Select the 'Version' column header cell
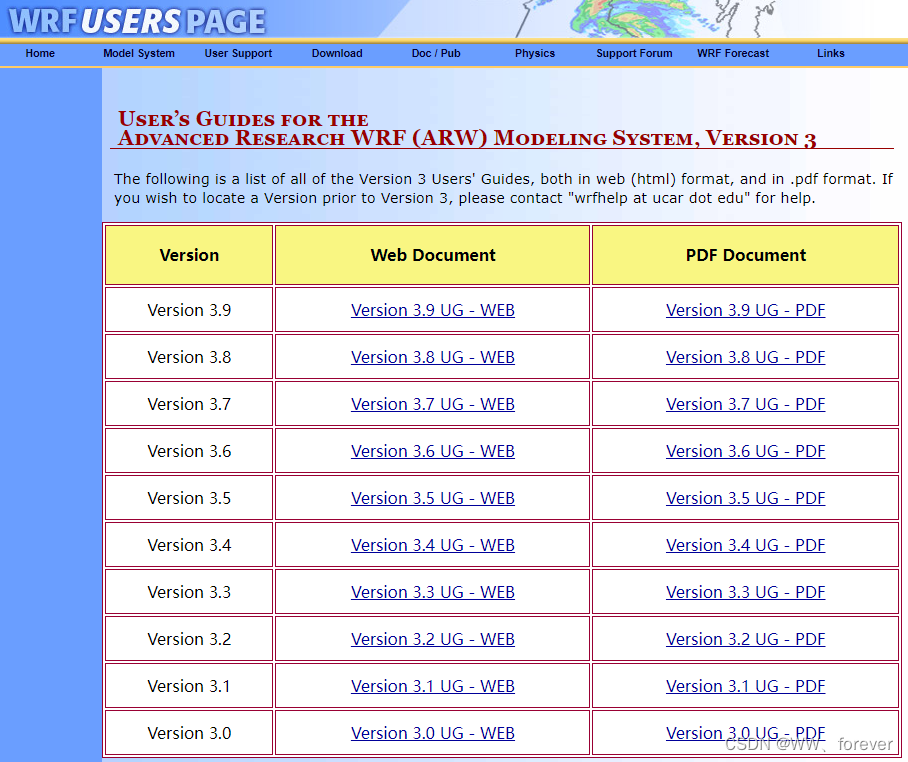Viewport: 908px width, 762px height. pyautogui.click(x=189, y=255)
